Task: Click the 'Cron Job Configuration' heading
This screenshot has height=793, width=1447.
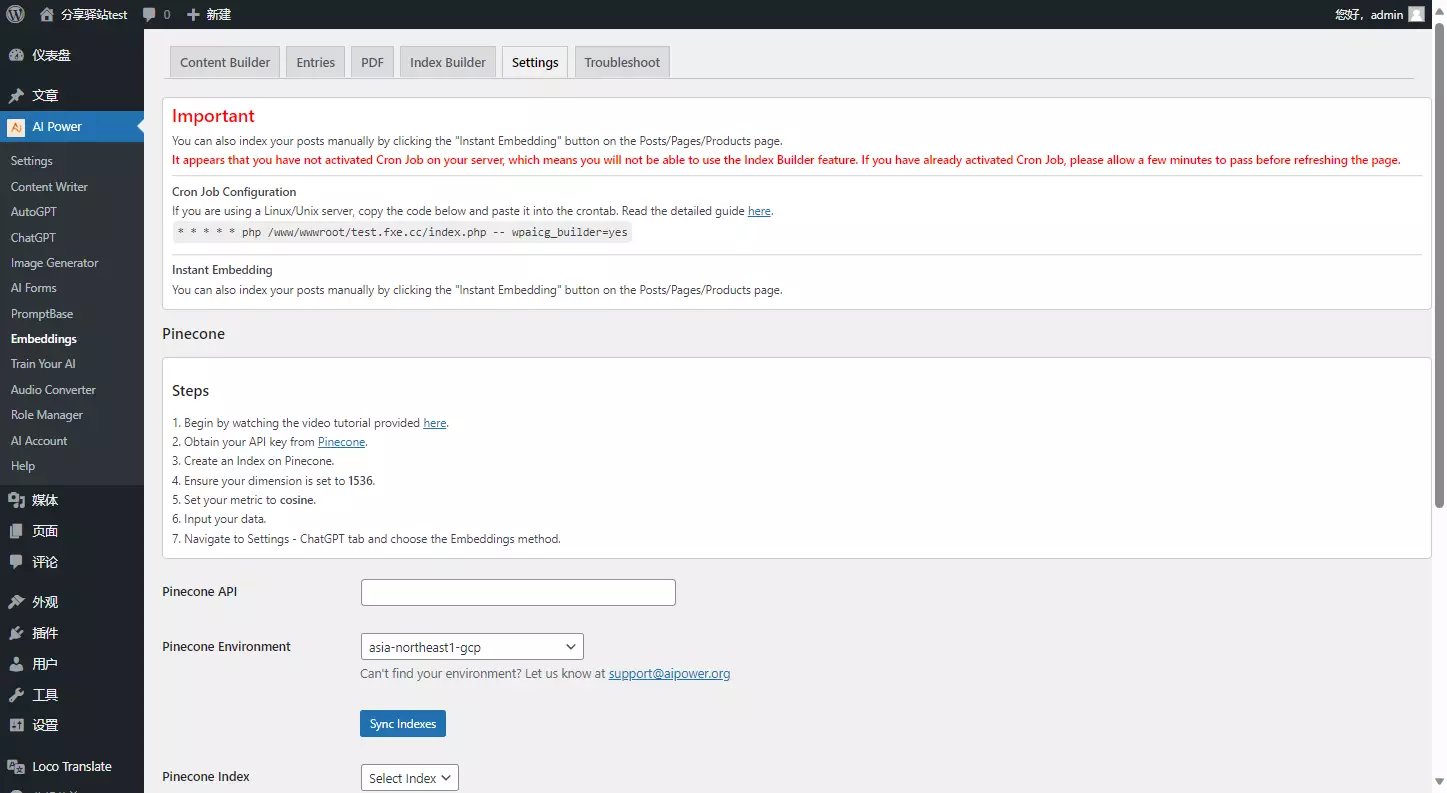Action: (234, 192)
